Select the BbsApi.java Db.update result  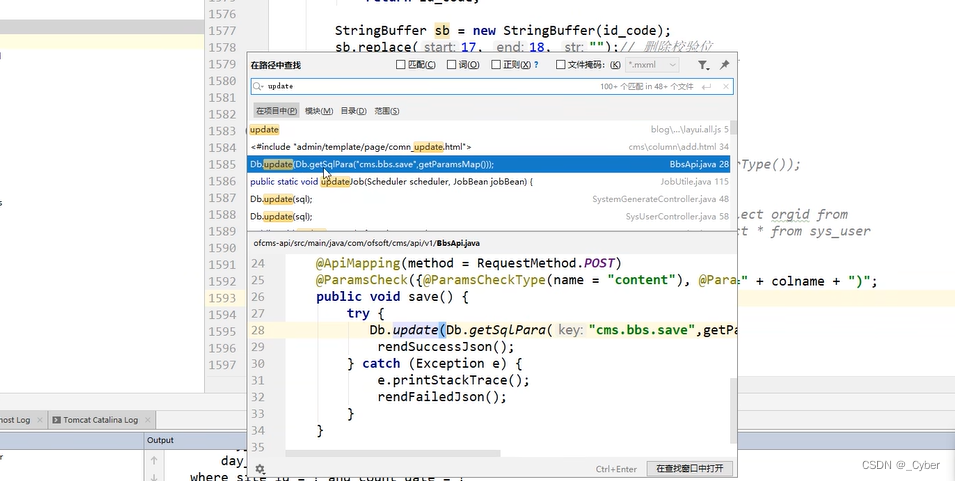coord(489,164)
